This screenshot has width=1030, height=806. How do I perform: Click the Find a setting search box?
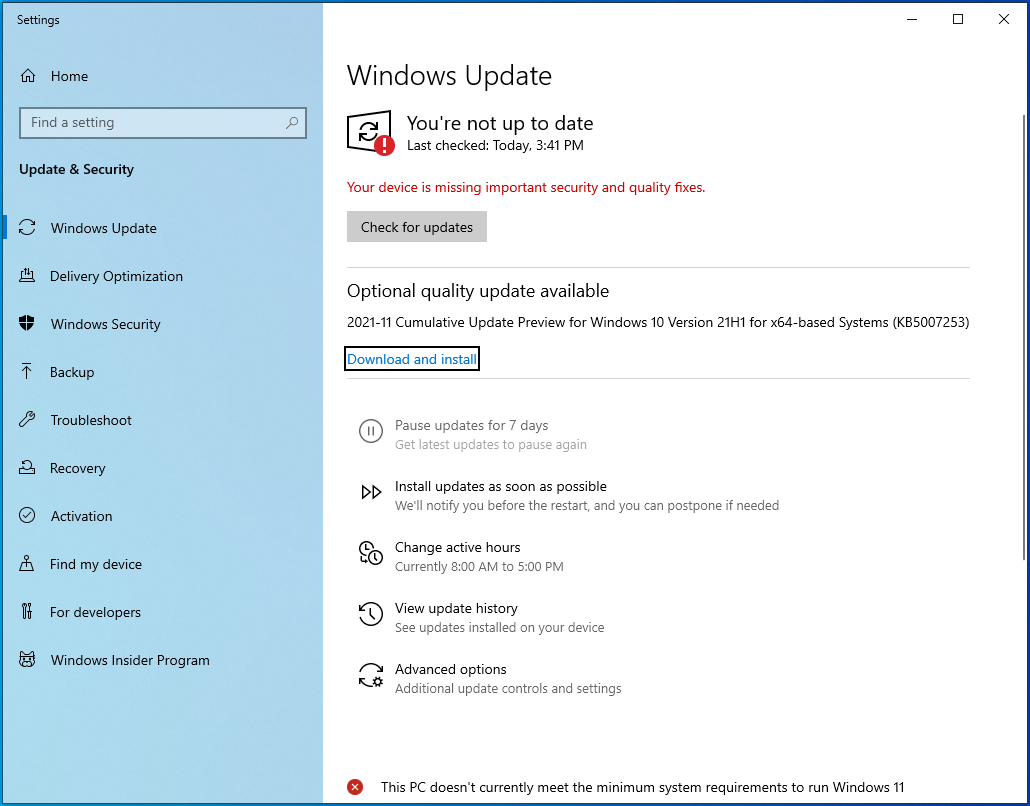pos(163,122)
